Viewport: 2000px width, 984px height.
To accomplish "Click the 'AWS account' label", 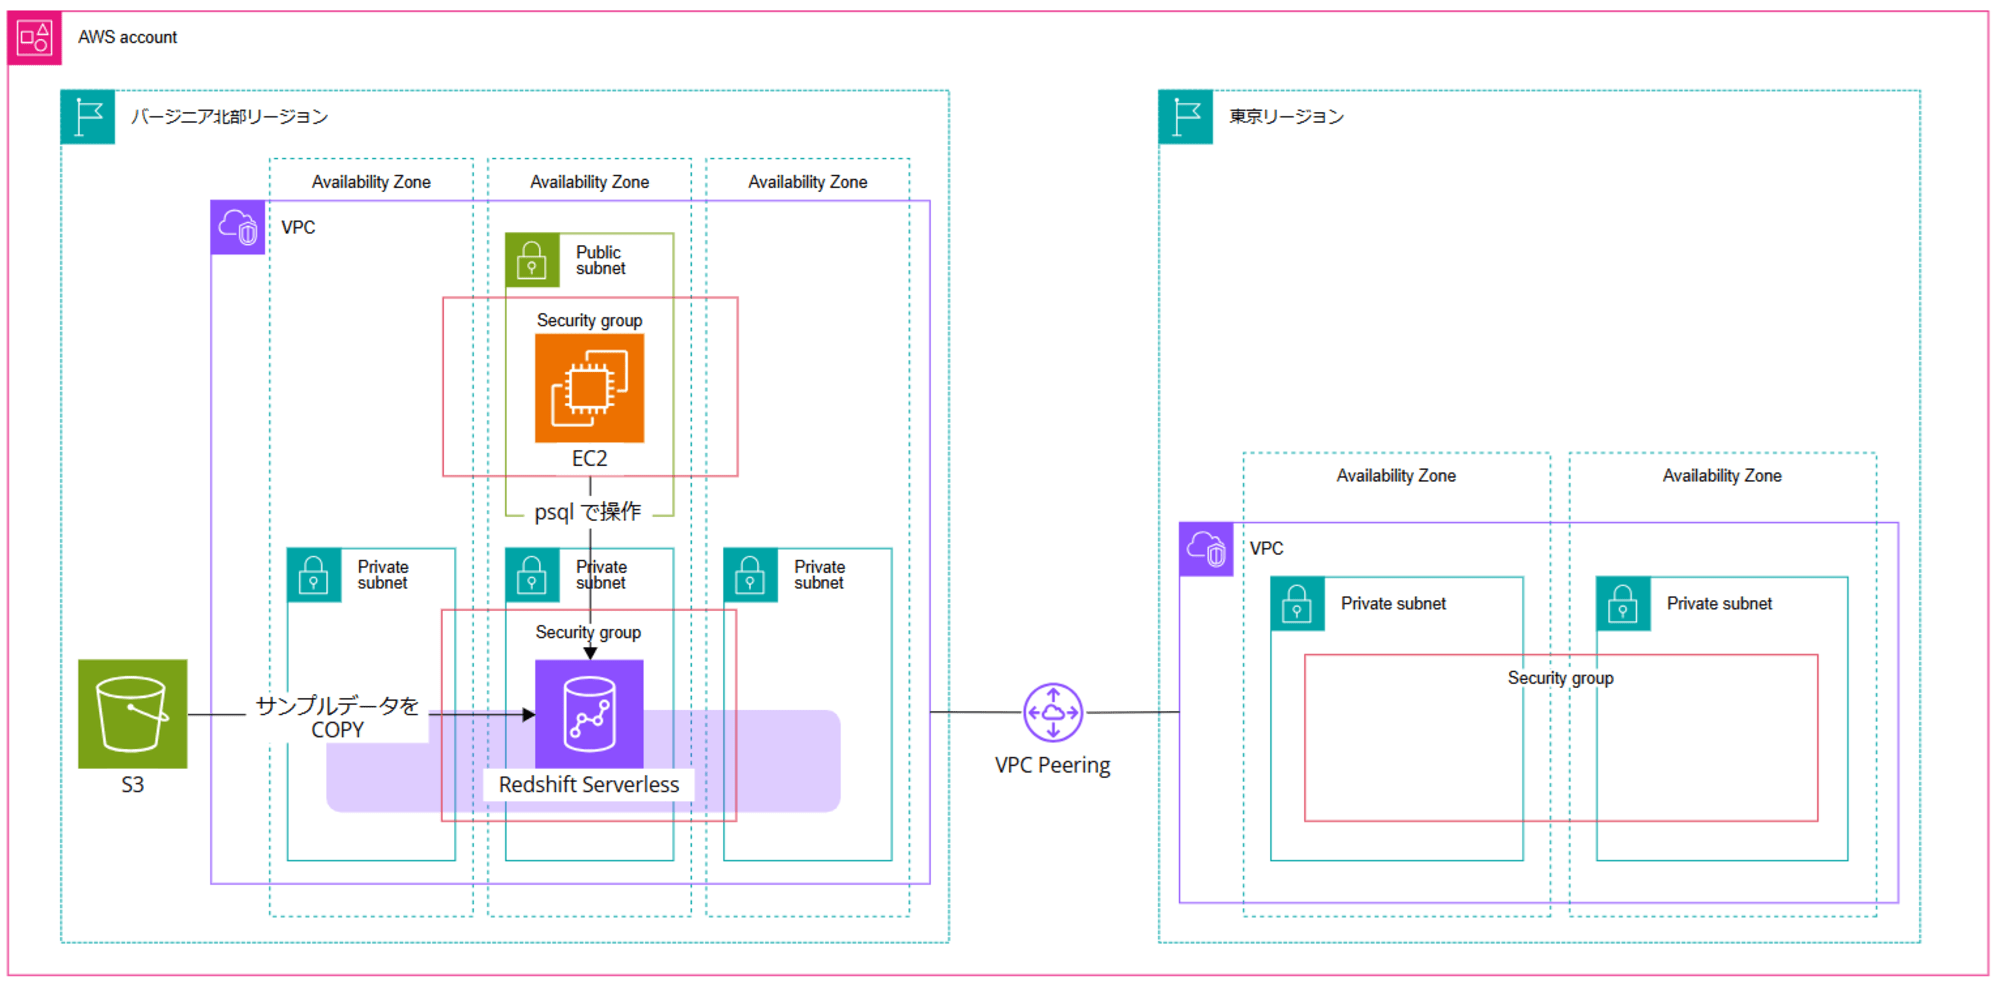I will click(x=128, y=38).
